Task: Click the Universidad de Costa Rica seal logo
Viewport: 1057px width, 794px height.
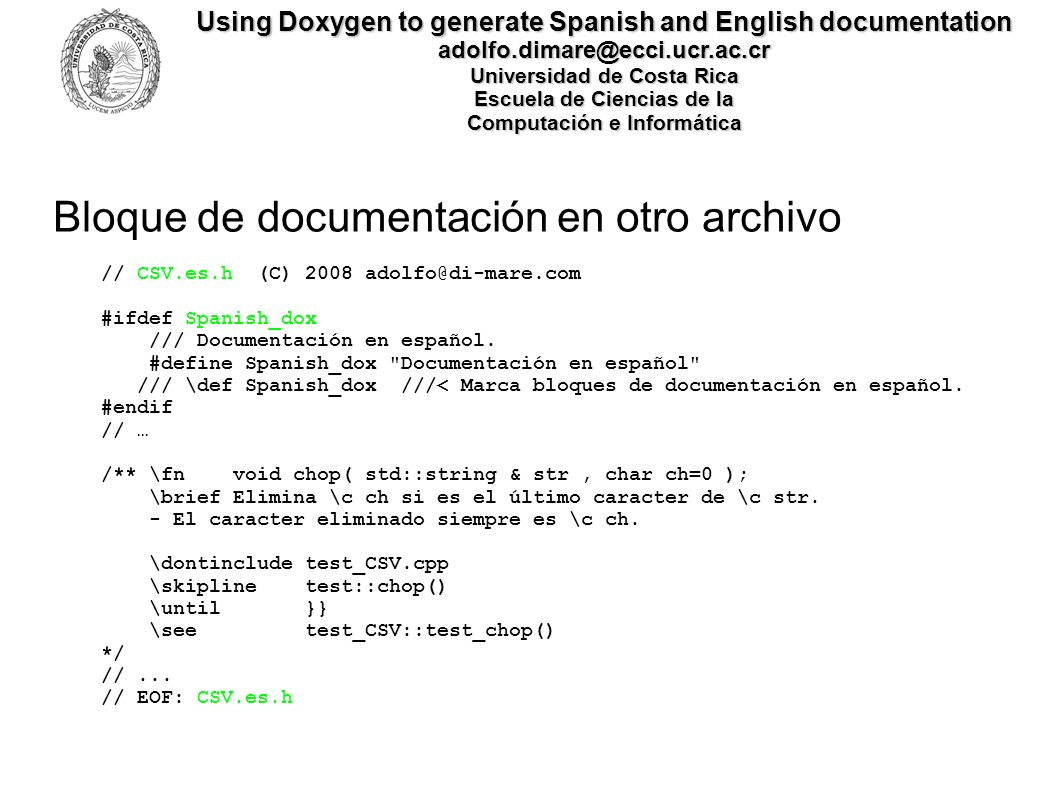Action: [111, 61]
